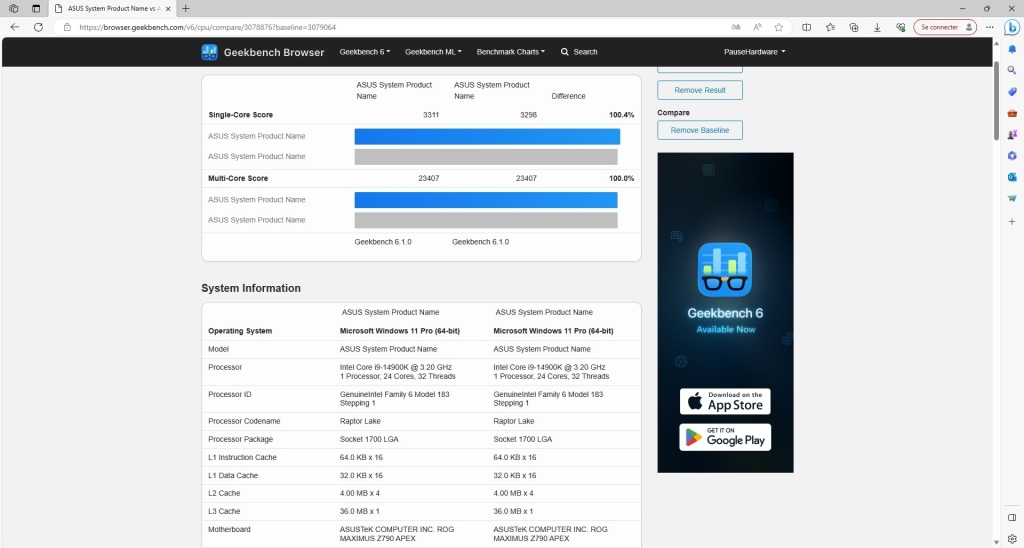Open notifications bell in sidebar
Image resolution: width=1024 pixels, height=548 pixels.
[1012, 49]
